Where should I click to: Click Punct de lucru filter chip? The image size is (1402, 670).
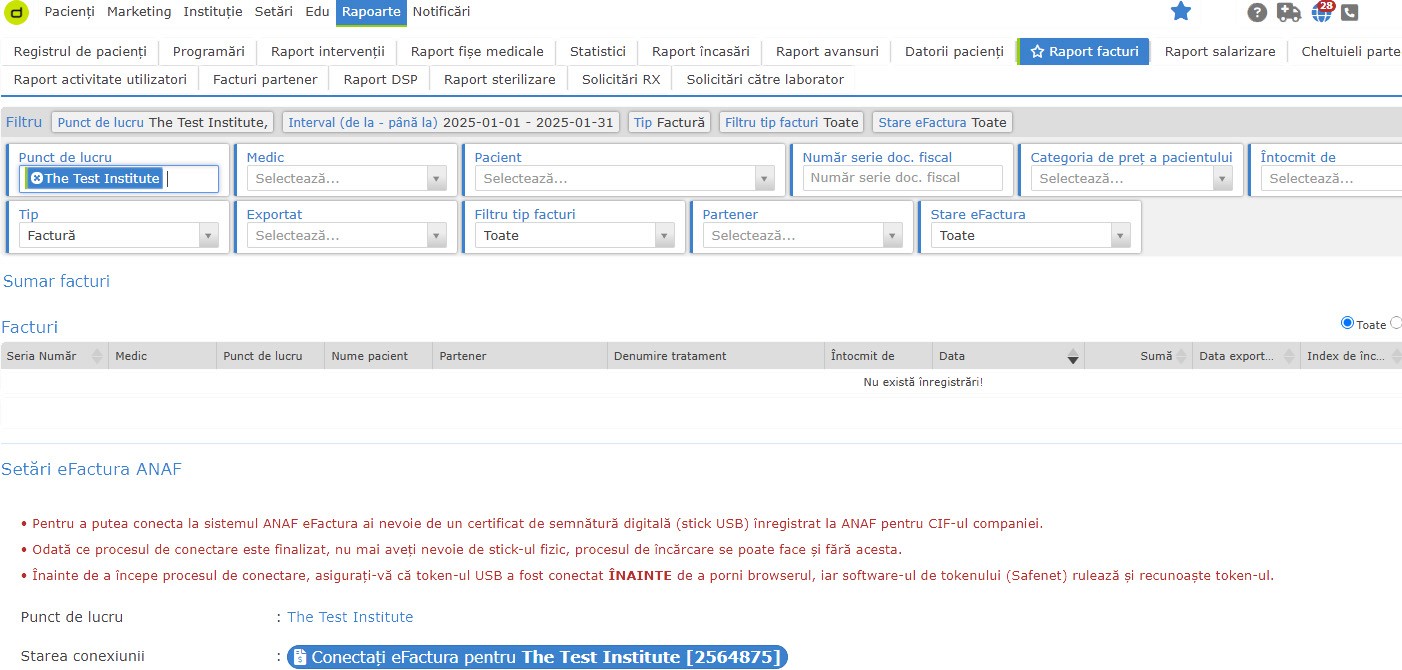pyautogui.click(x=163, y=122)
